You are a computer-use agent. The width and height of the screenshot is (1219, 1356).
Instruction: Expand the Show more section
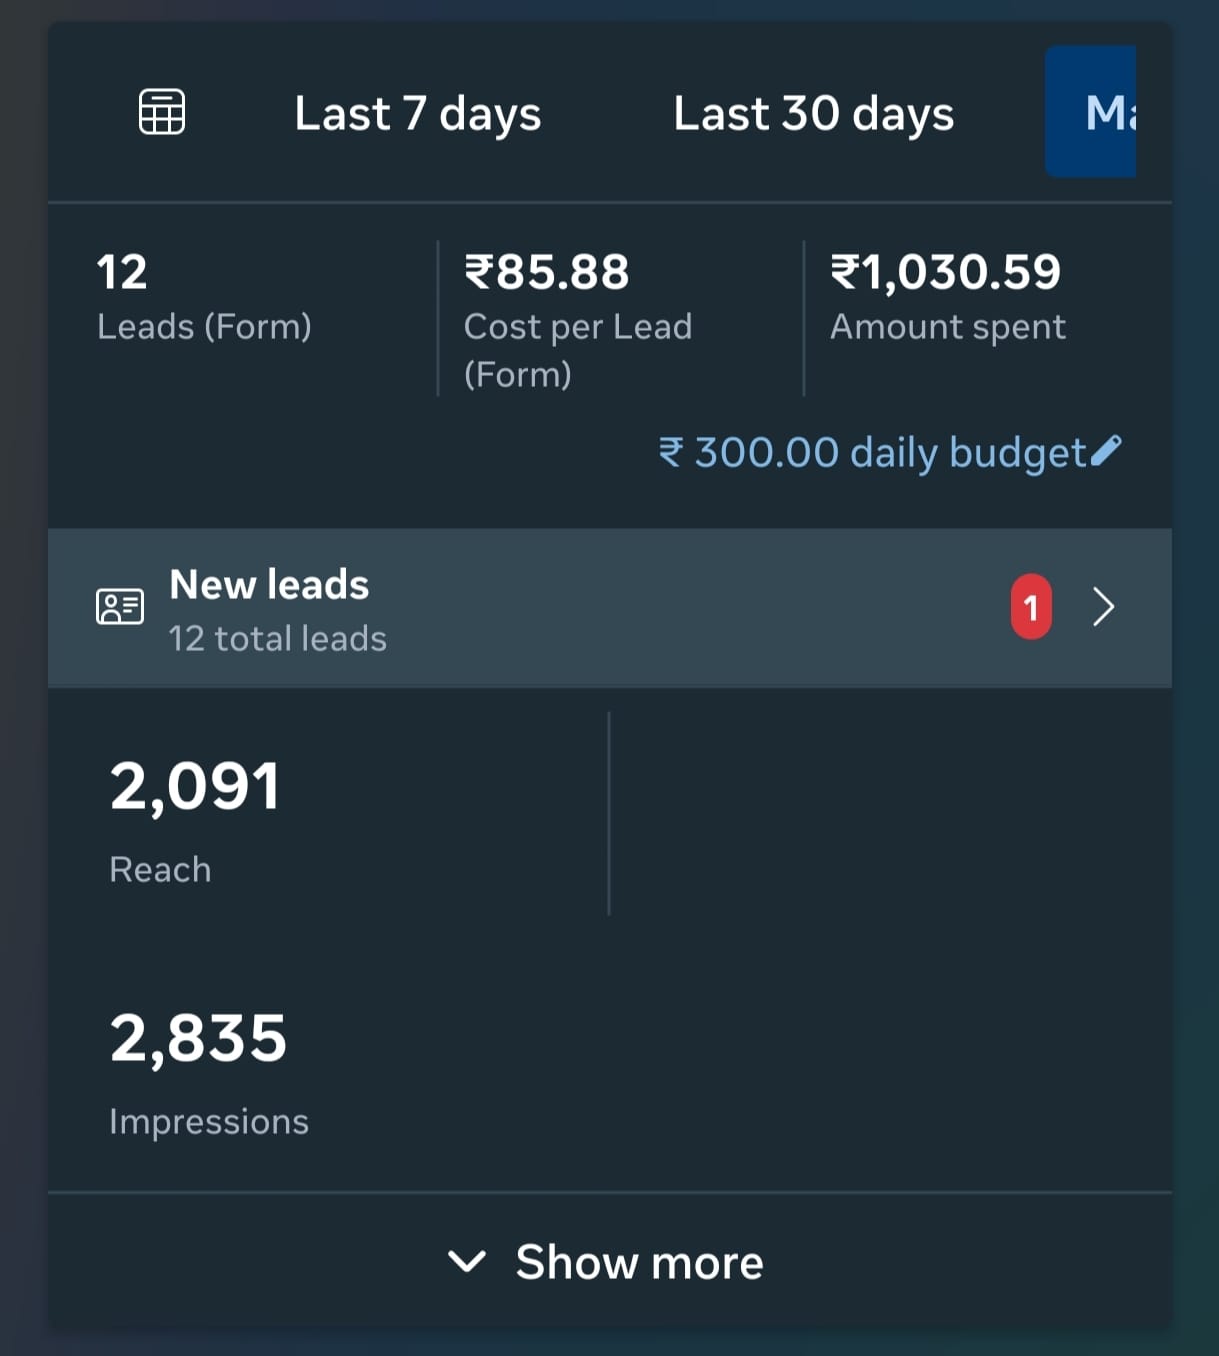coord(638,1262)
